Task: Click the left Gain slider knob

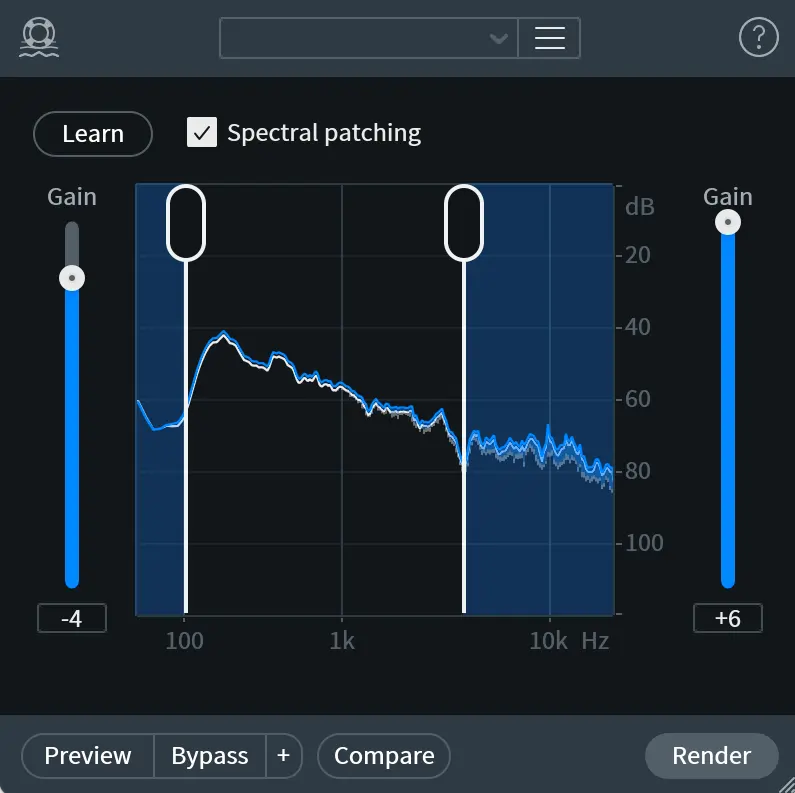Action: (72, 278)
